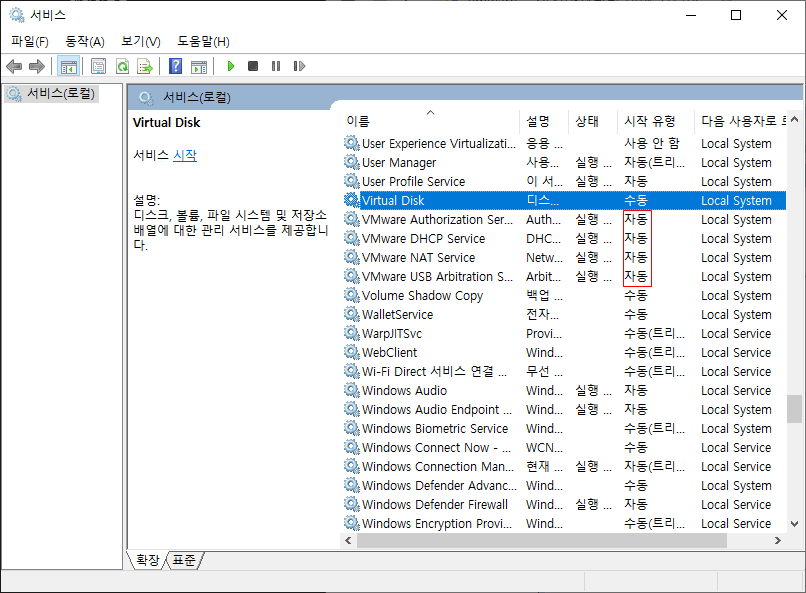The width and height of the screenshot is (806, 593).
Task: Click the Netw... description of VMware NAT Service
Action: (x=544, y=257)
